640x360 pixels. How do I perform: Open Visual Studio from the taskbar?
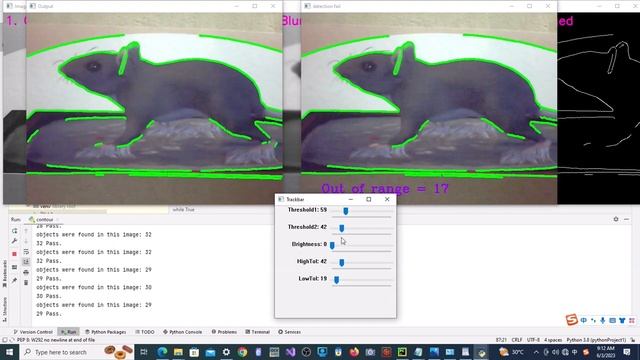pos(290,352)
